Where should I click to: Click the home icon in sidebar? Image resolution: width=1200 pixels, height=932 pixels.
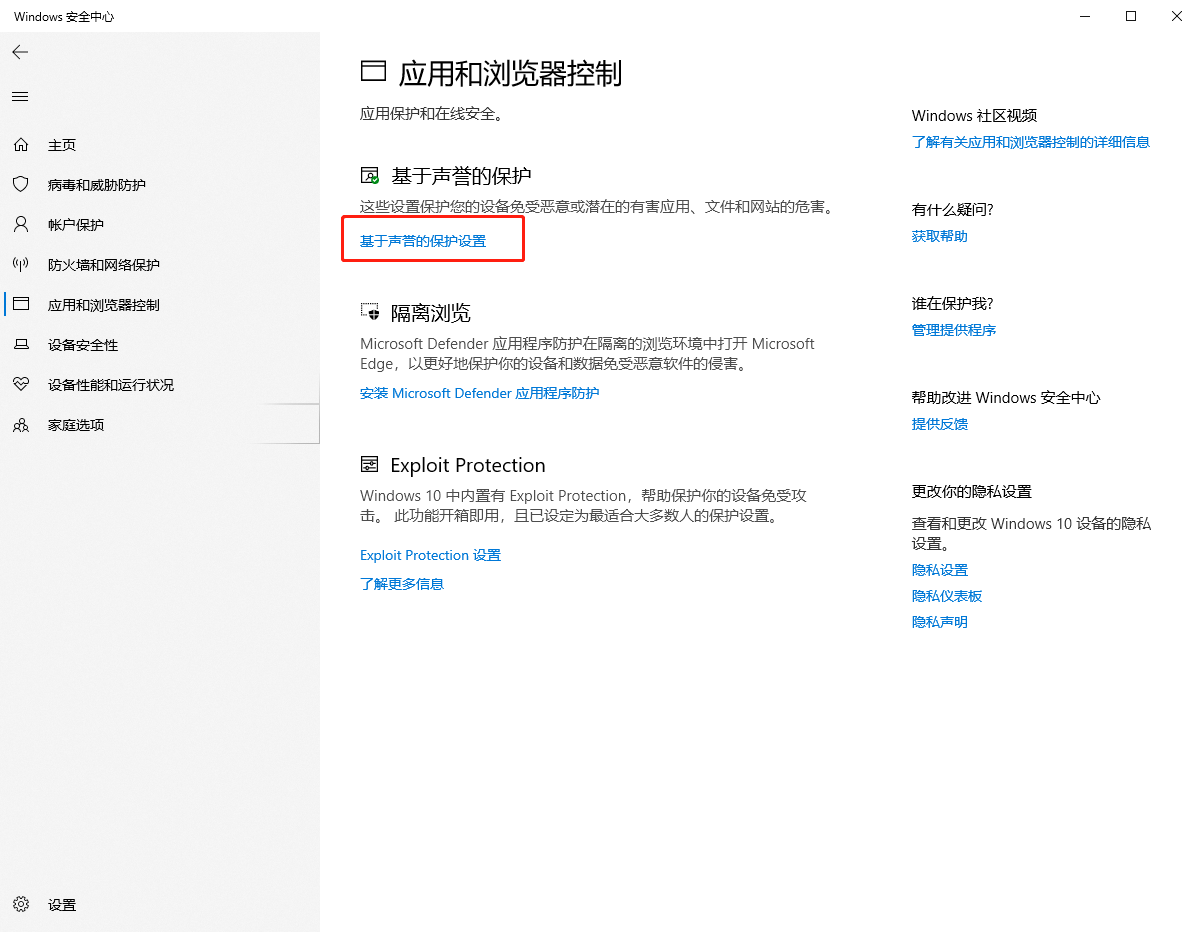click(20, 145)
